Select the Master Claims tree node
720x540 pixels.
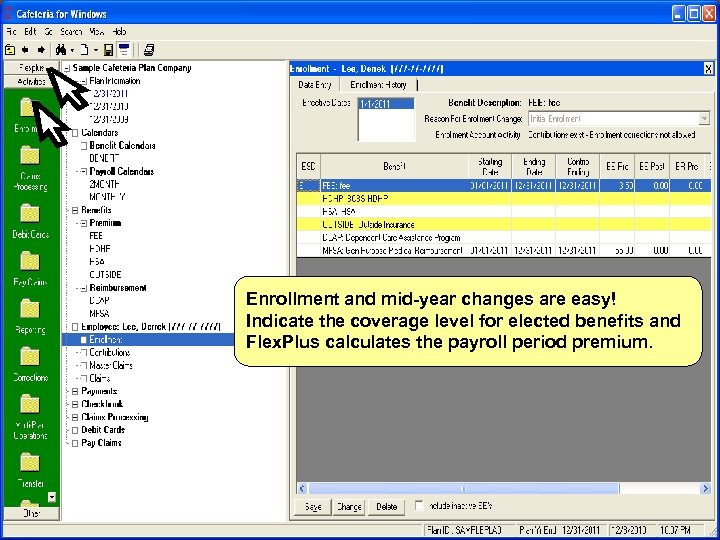tap(111, 366)
